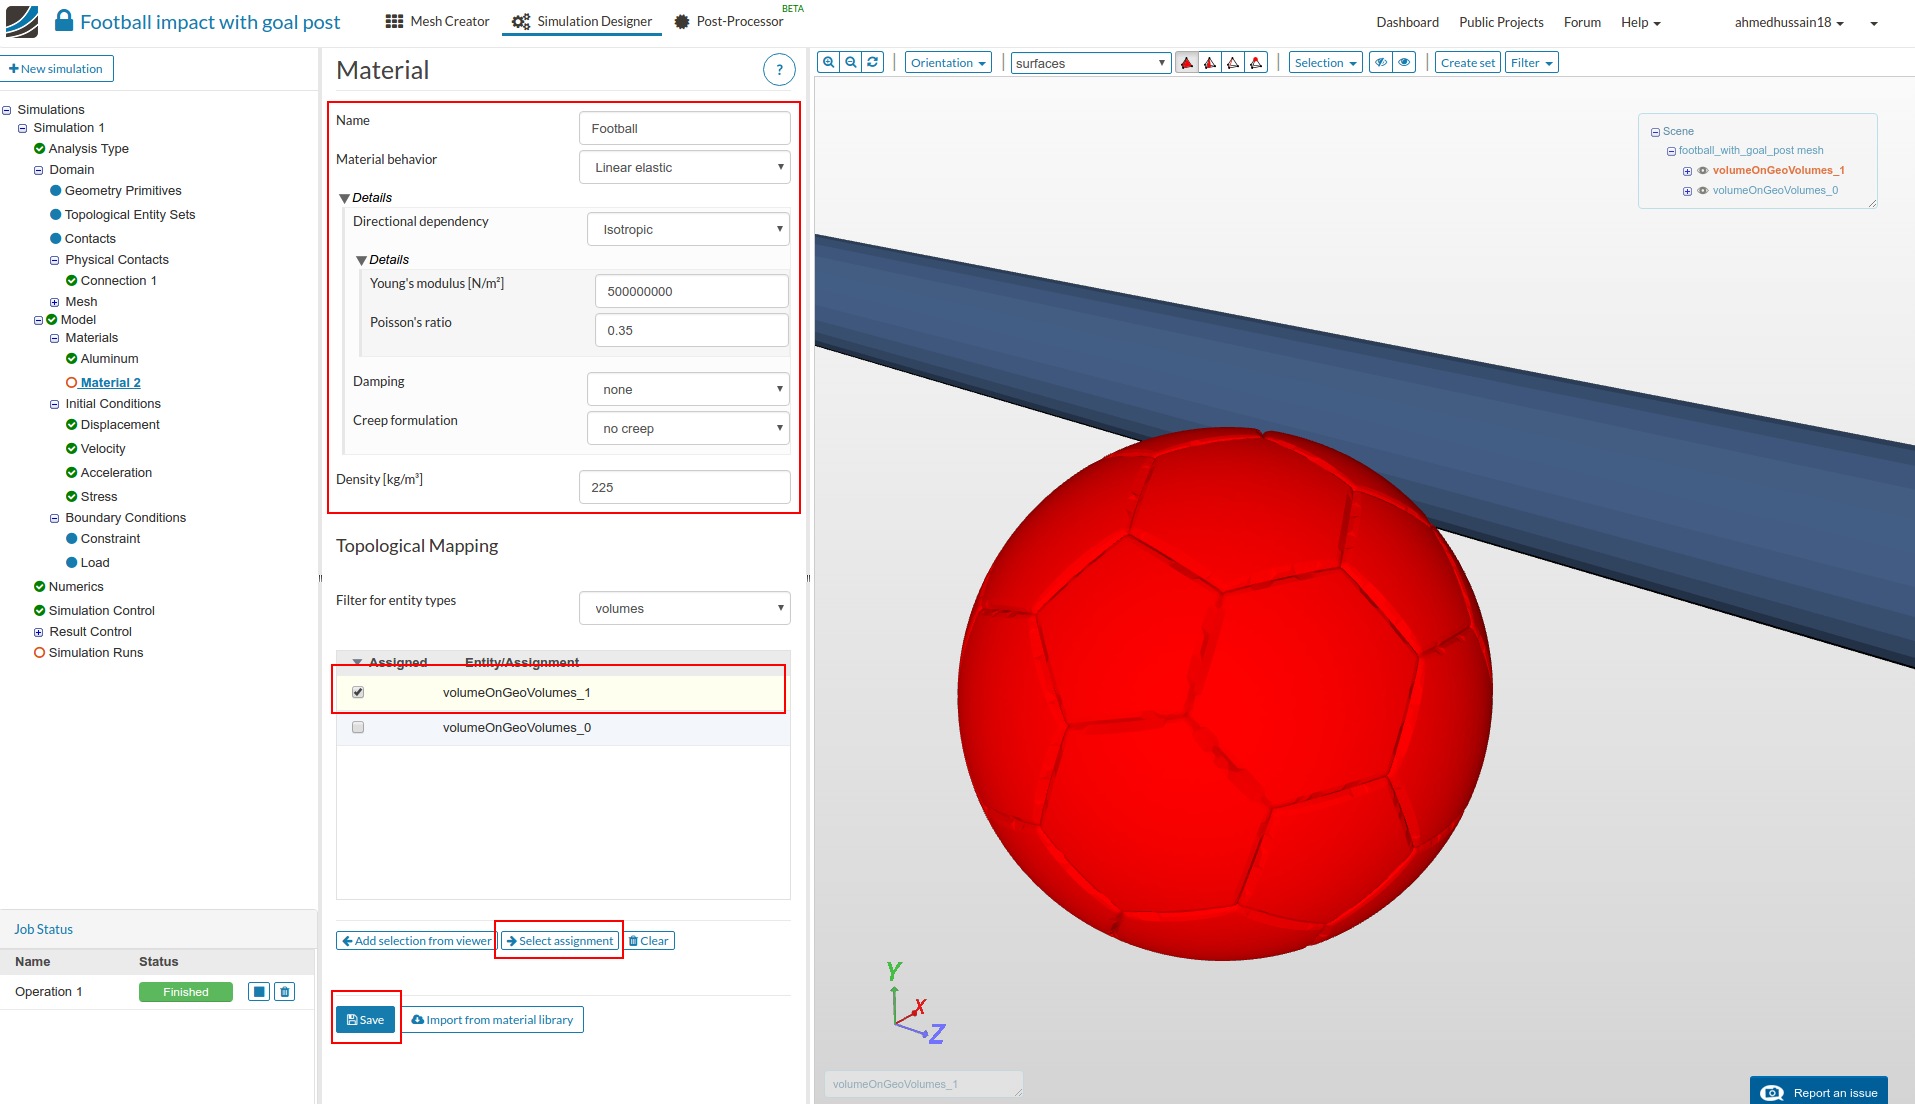Select the solid surface render mode icon
This screenshot has width=1915, height=1104.
click(1187, 63)
